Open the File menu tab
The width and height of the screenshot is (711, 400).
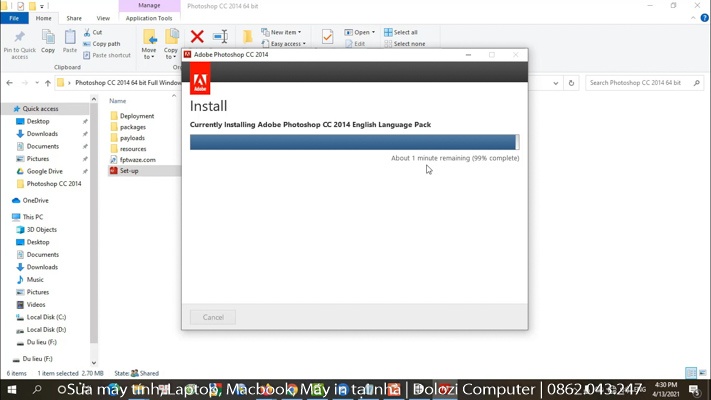coord(14,18)
